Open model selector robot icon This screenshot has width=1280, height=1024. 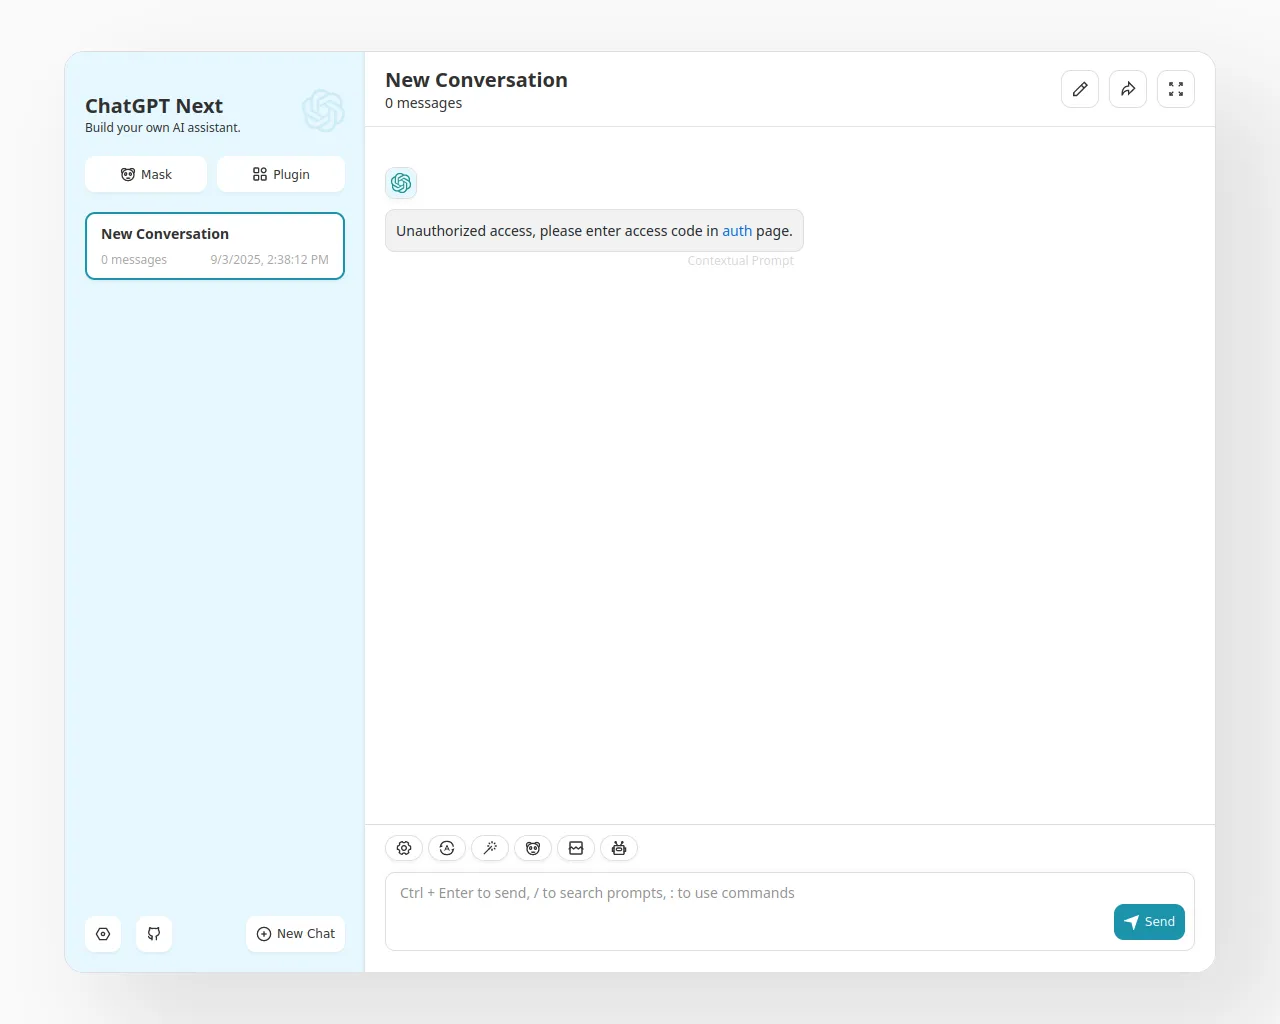[619, 848]
